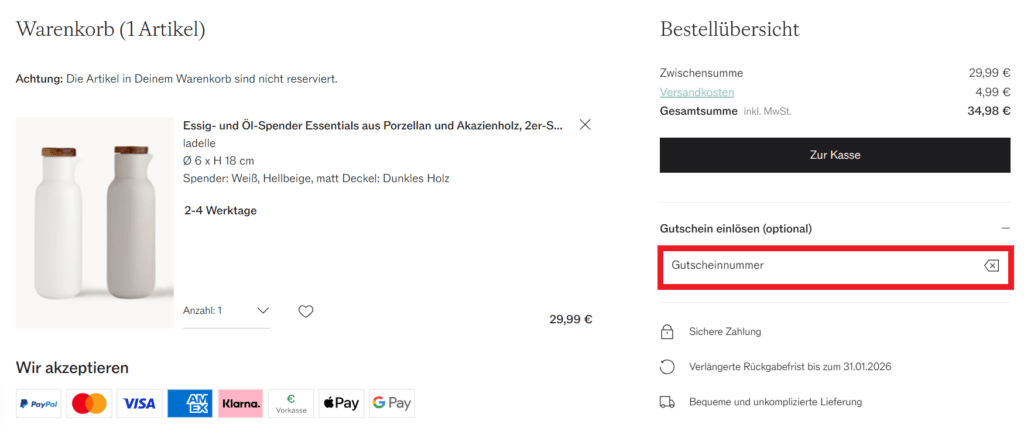Add item to wishlist via heart icon
1024x431 pixels.
306,311
